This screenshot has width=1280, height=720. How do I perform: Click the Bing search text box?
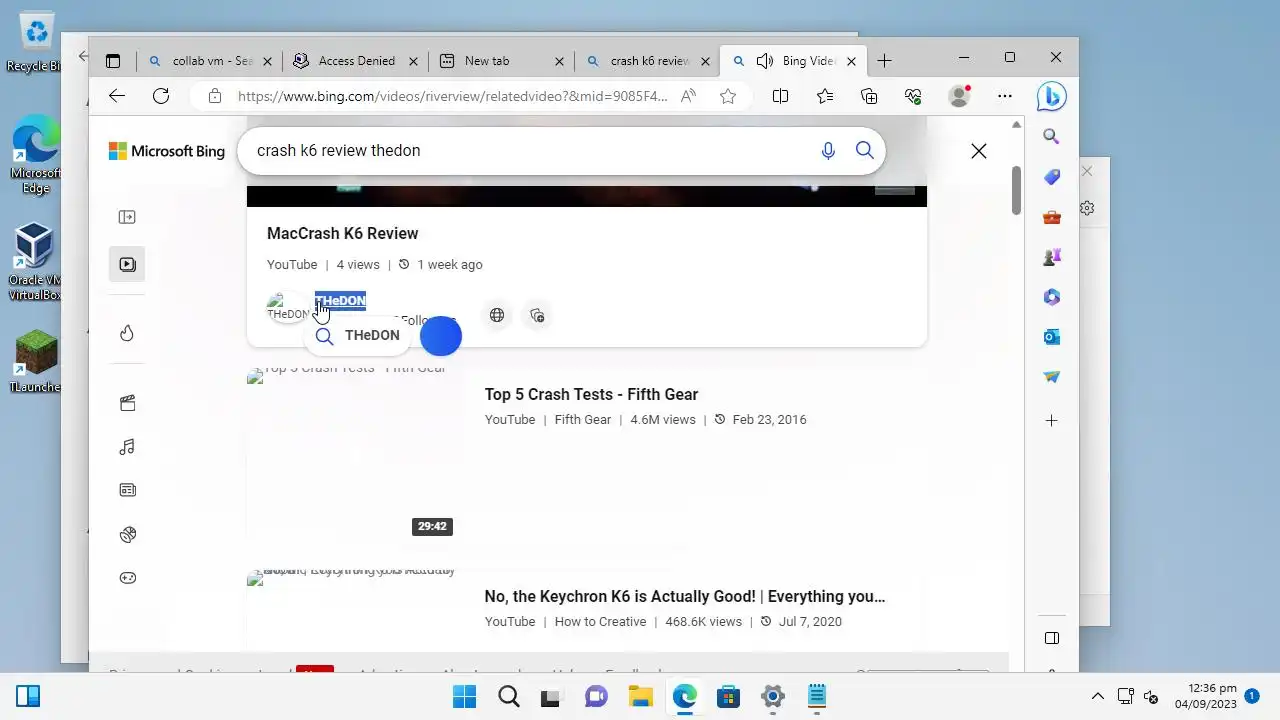tap(530, 151)
